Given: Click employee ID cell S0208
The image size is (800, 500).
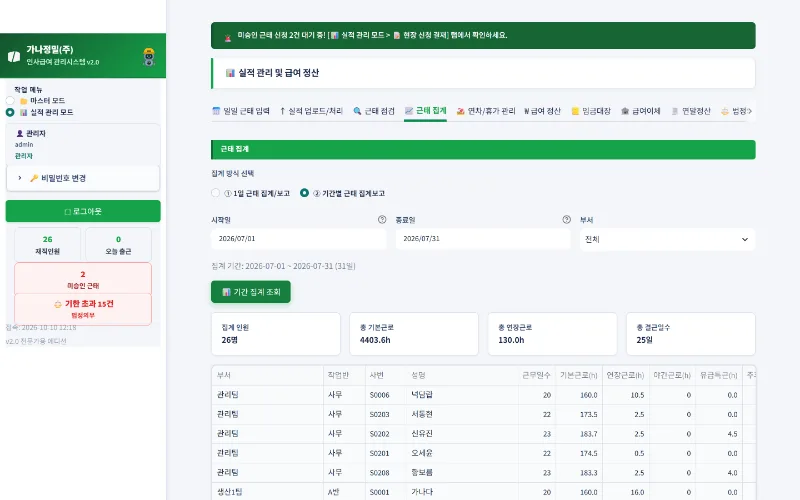Looking at the screenshot, I should click(x=386, y=472).
